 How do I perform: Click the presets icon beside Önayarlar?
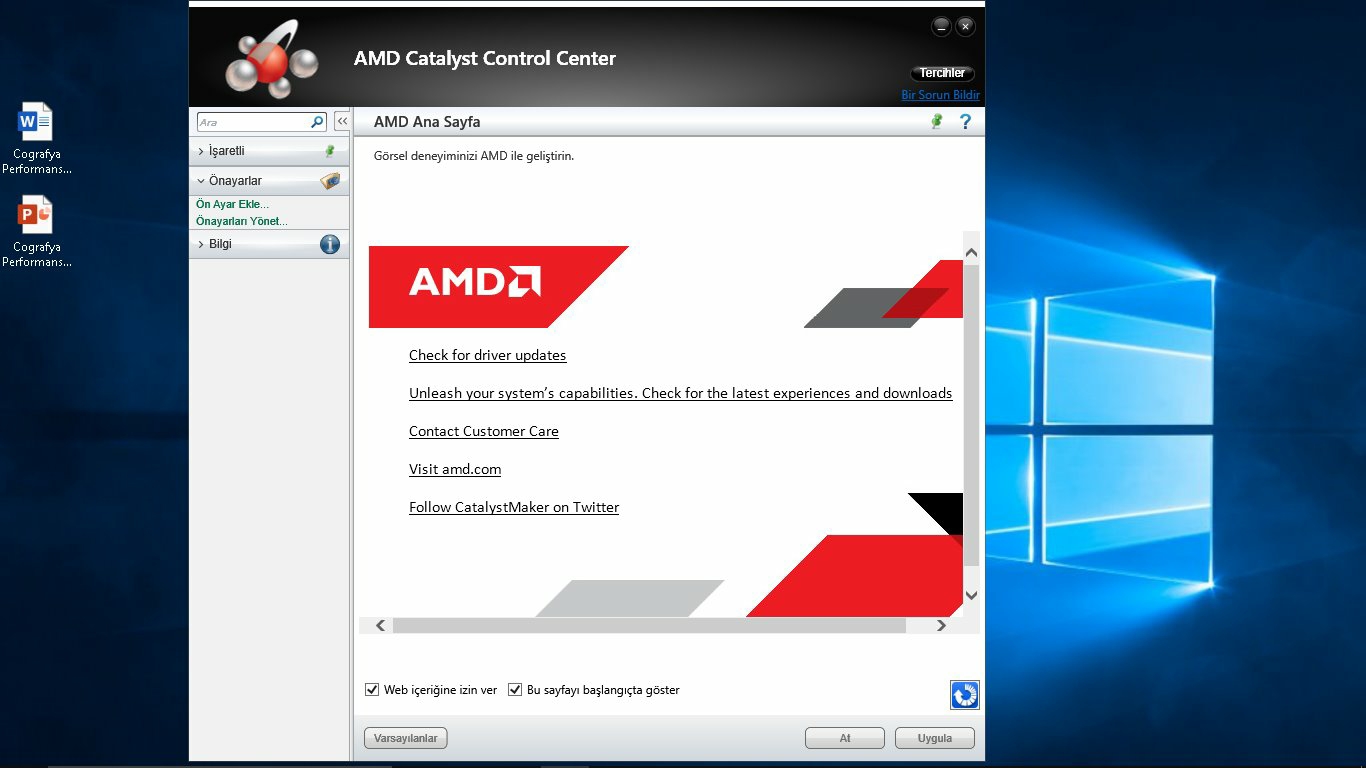tap(330, 181)
